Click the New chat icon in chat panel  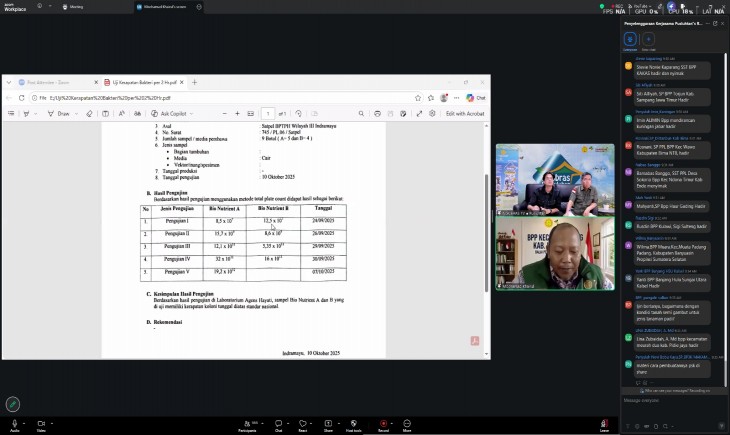[648, 40]
